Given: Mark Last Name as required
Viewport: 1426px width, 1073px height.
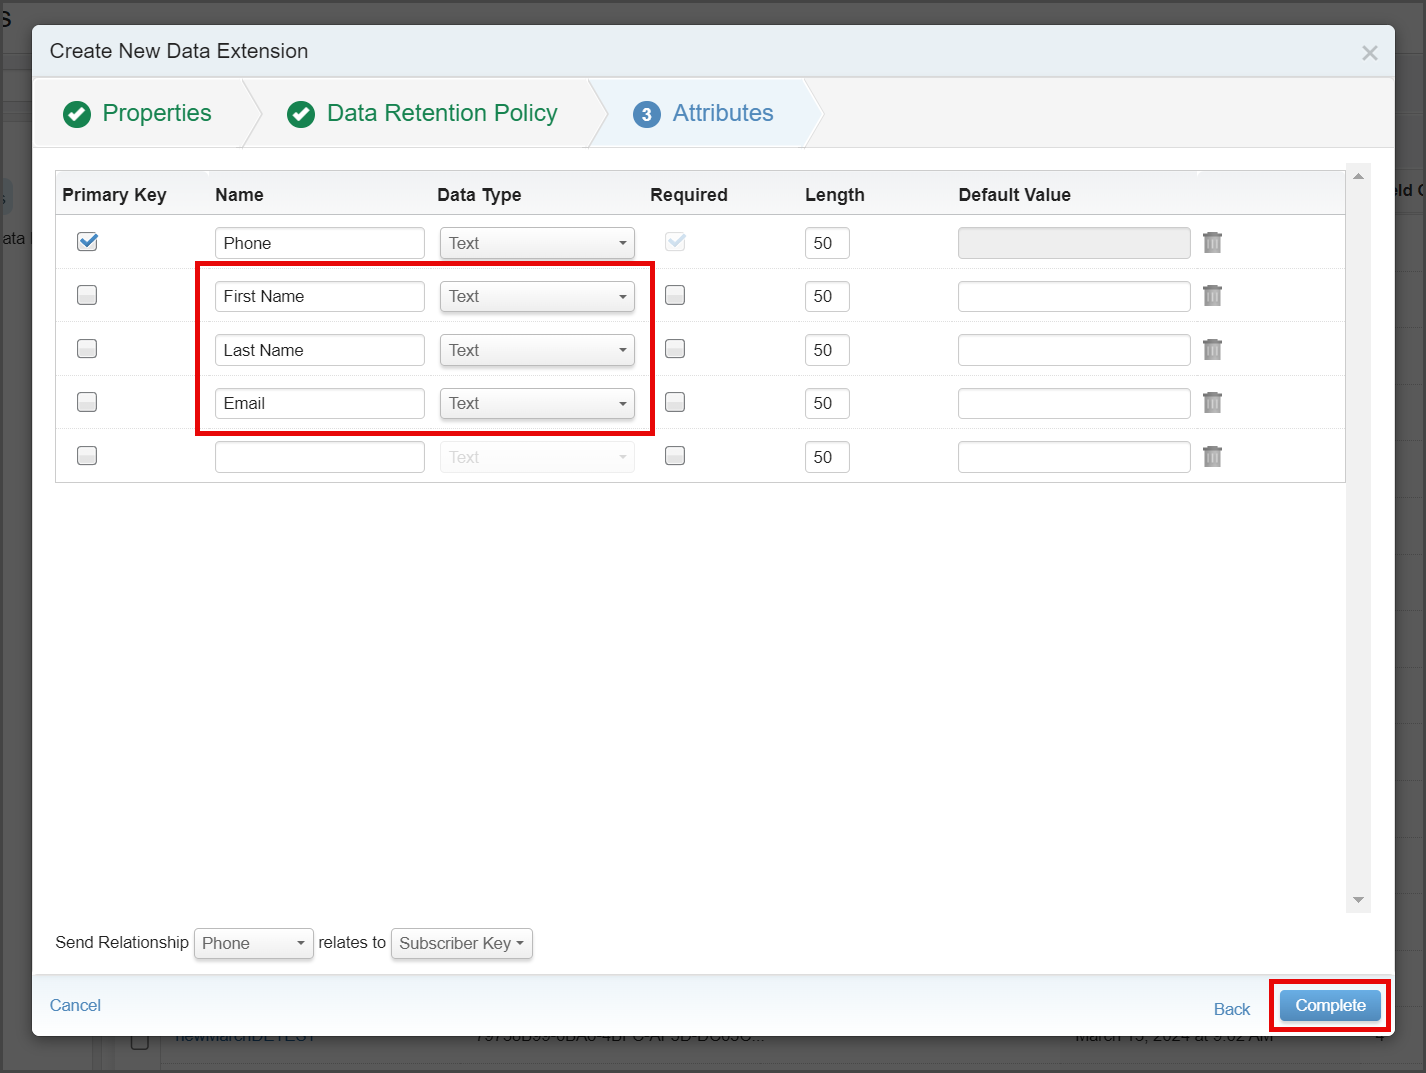Looking at the screenshot, I should 675,348.
